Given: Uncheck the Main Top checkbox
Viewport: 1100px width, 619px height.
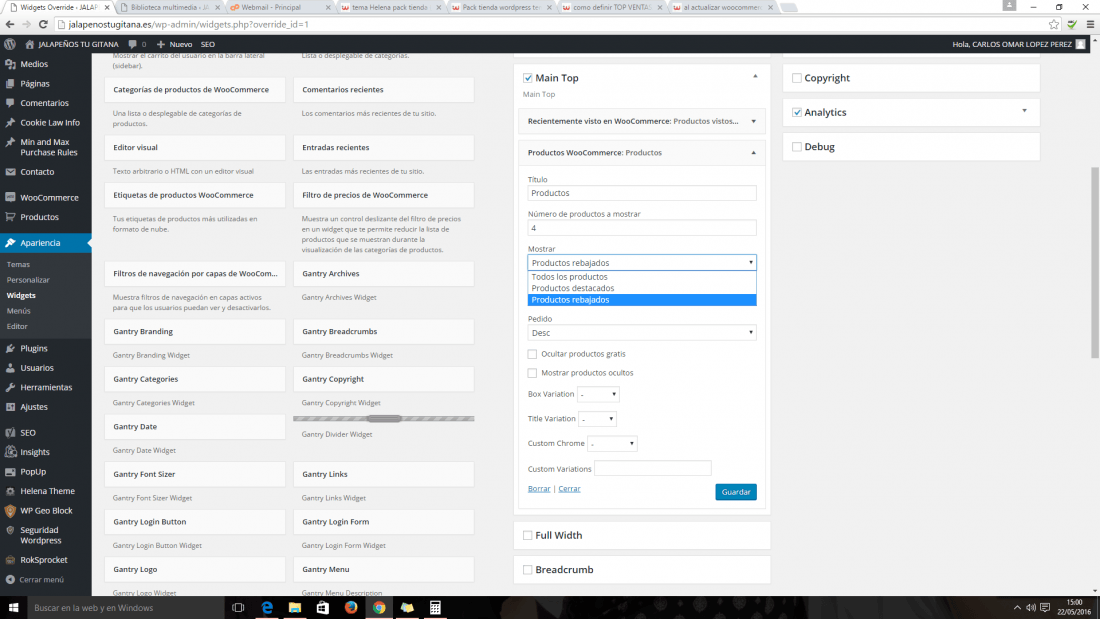Looking at the screenshot, I should click(528, 78).
